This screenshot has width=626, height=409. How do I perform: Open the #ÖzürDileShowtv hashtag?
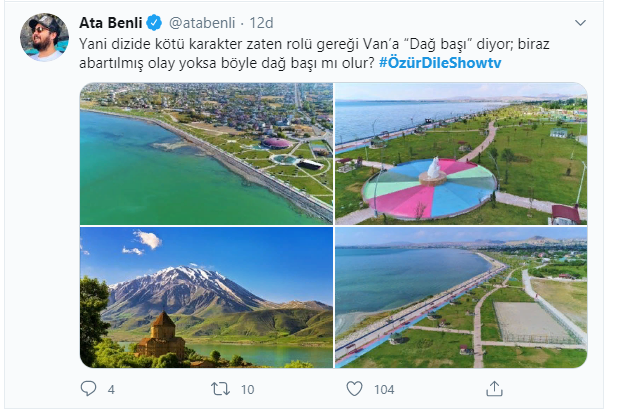point(440,63)
